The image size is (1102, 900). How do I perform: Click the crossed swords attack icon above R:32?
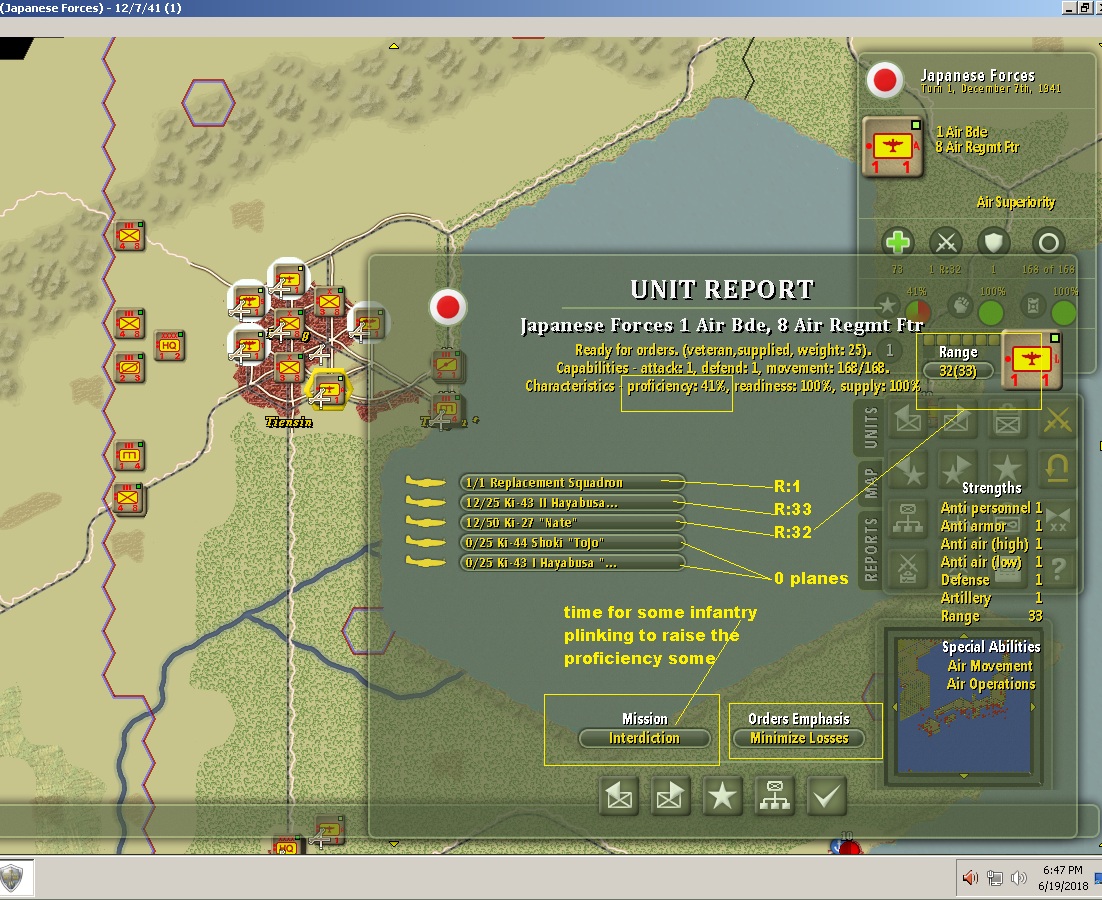(x=945, y=243)
